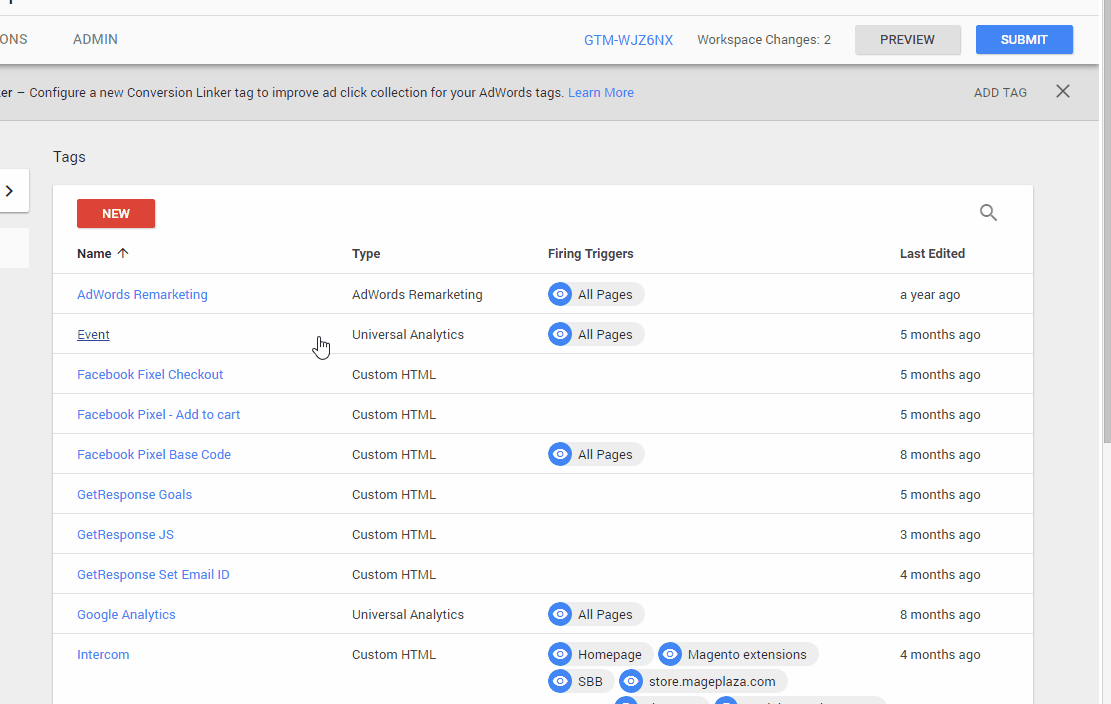
Task: Click the vertical page scrollbar
Action: pyautogui.click(x=1106, y=220)
